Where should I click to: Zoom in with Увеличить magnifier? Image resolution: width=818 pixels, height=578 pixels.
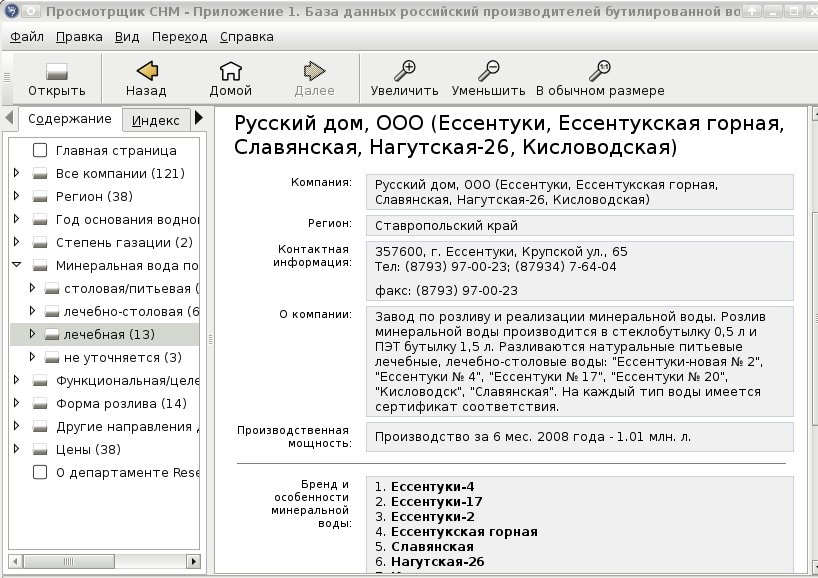pos(404,71)
